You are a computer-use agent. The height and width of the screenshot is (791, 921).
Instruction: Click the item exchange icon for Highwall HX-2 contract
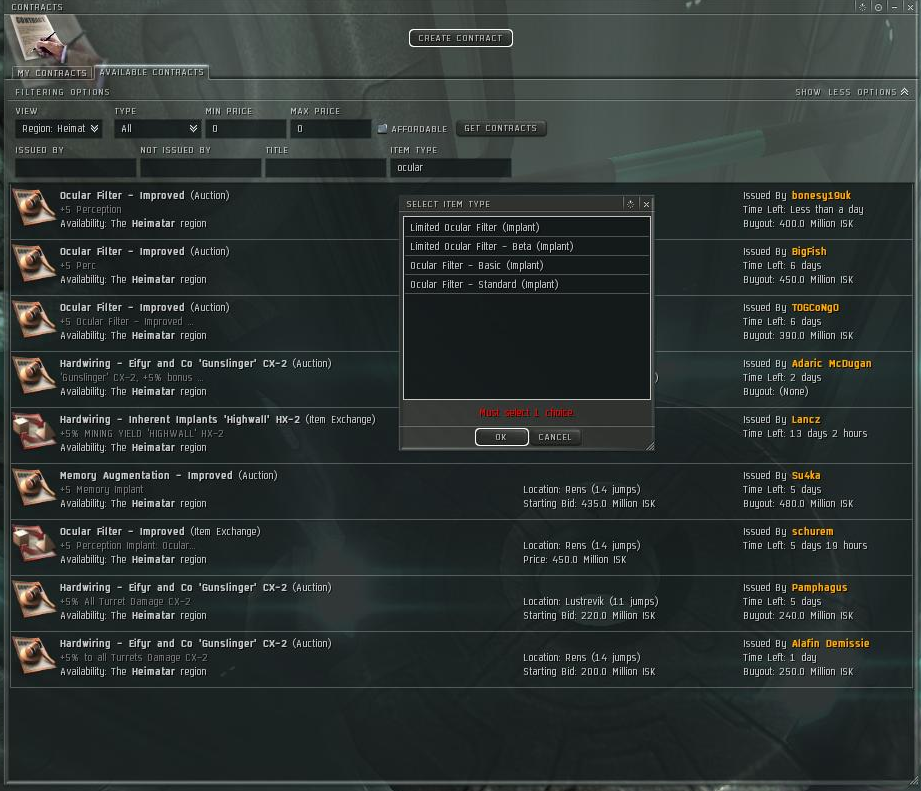coord(34,432)
